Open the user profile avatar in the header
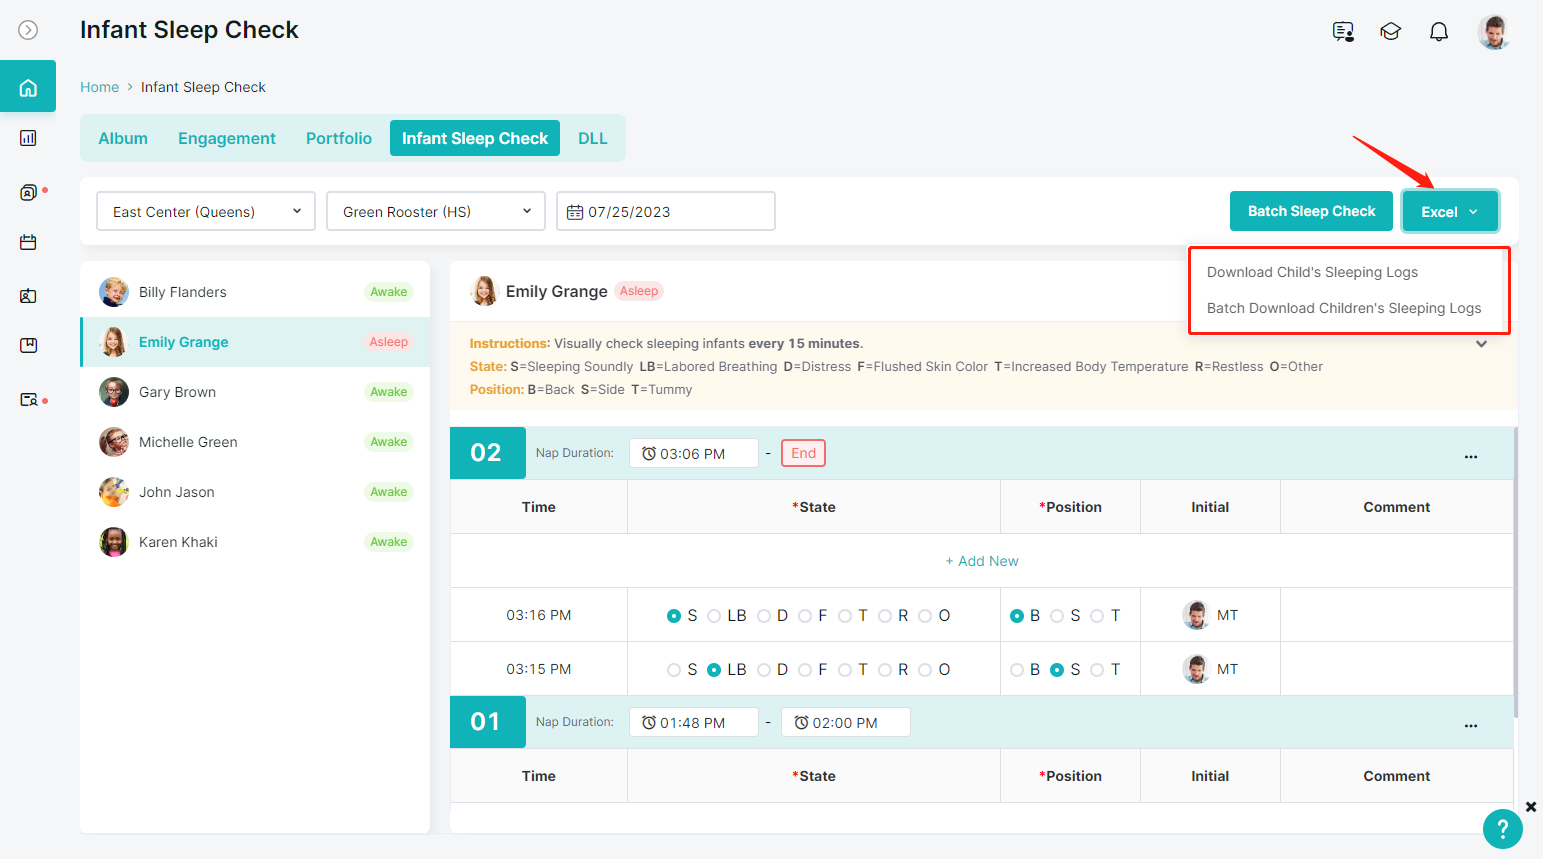 pos(1494,32)
